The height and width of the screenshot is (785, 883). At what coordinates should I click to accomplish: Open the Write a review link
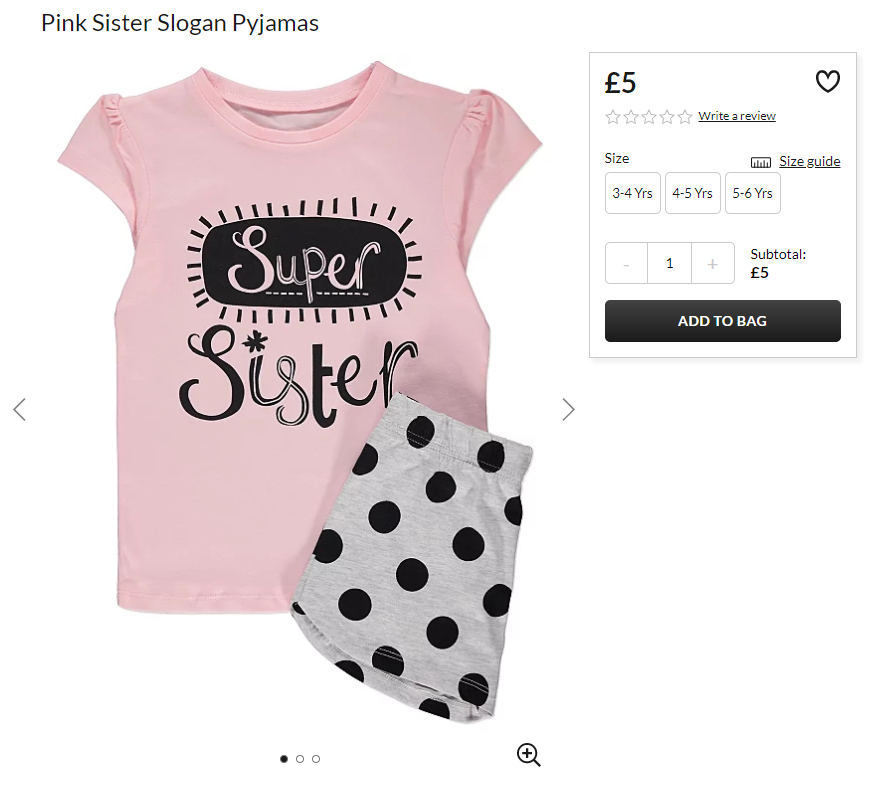[737, 116]
